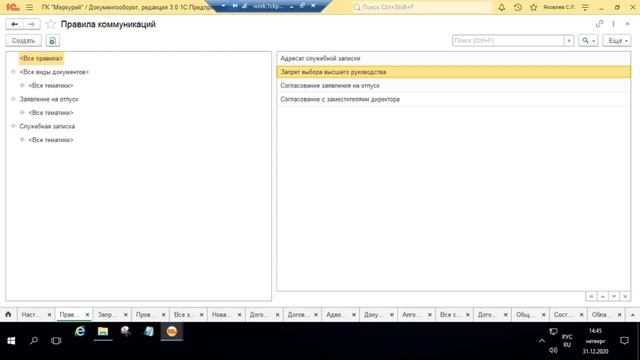Open the 1C main menu hamburger icon

point(29,7)
